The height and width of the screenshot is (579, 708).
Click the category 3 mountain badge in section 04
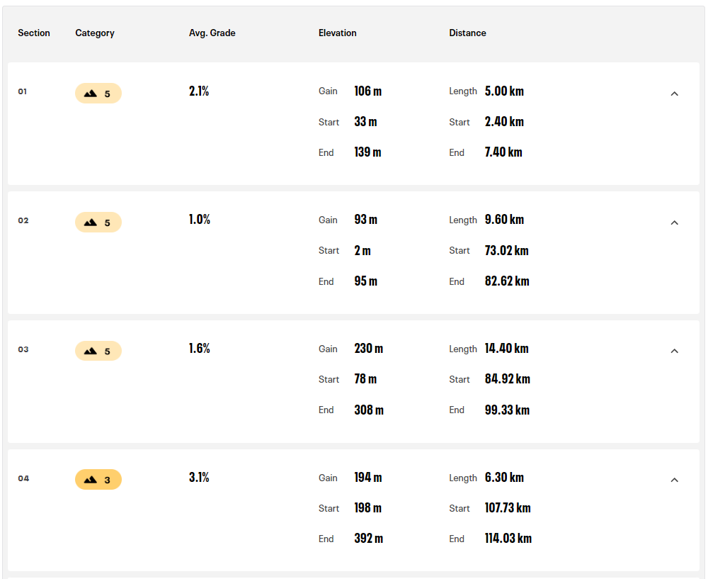coord(98,480)
